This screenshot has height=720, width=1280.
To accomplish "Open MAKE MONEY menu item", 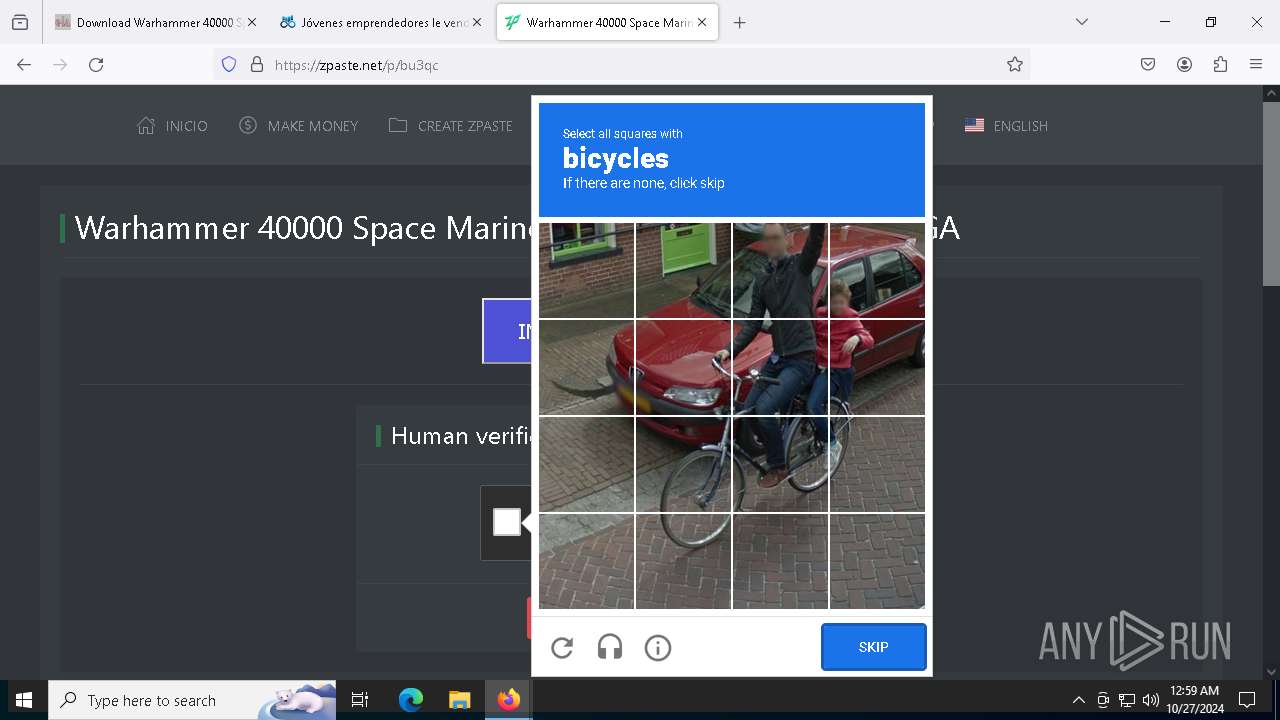I will [x=298, y=126].
